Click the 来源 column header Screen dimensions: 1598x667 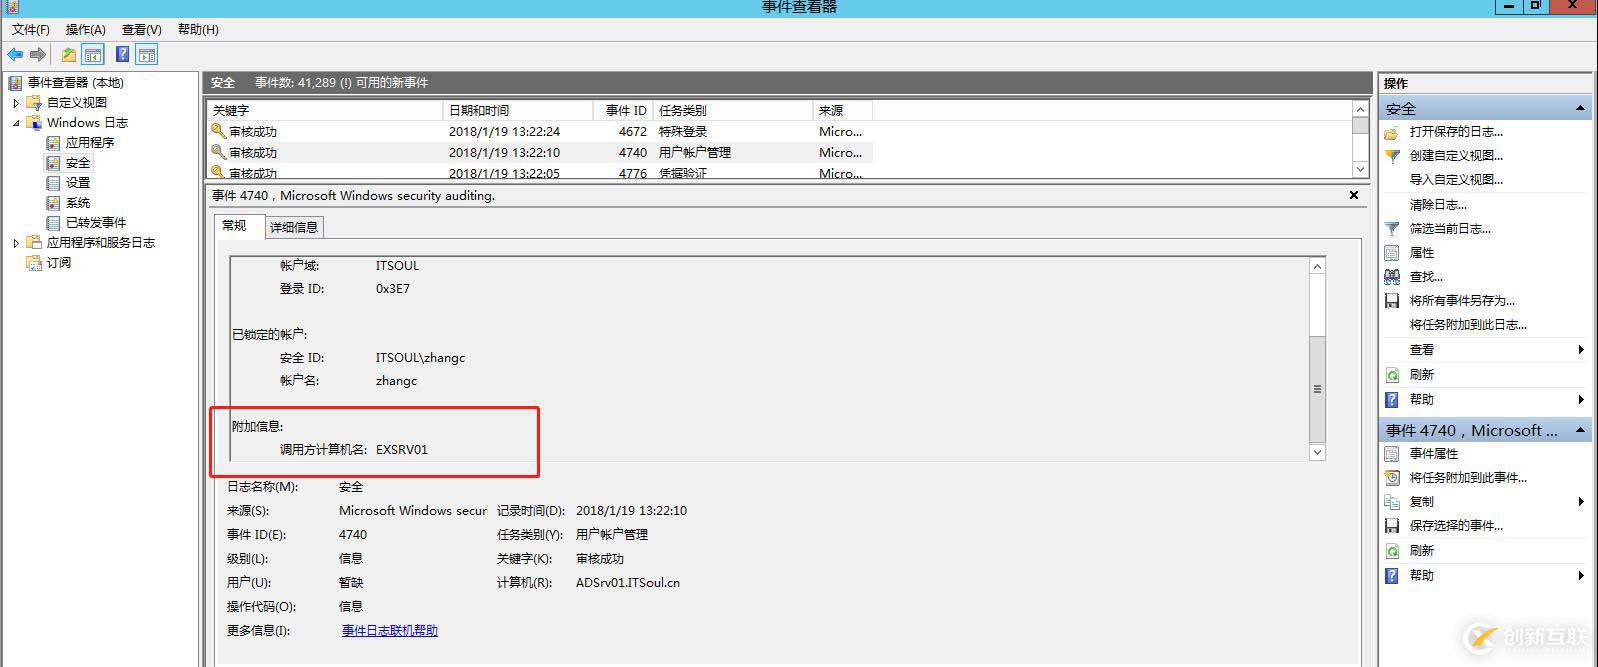[843, 111]
